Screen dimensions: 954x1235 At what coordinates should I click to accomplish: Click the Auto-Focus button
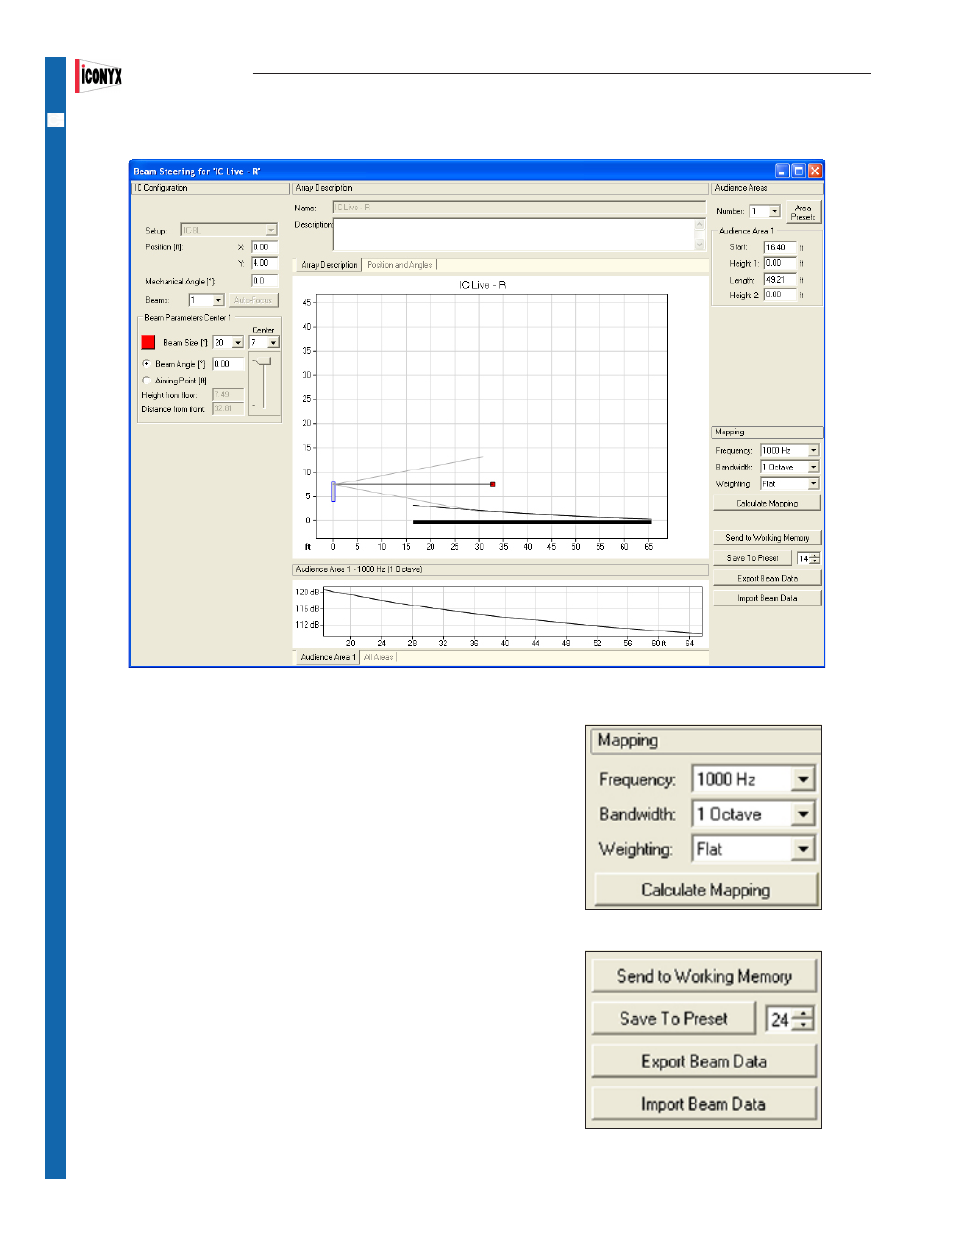point(253,300)
